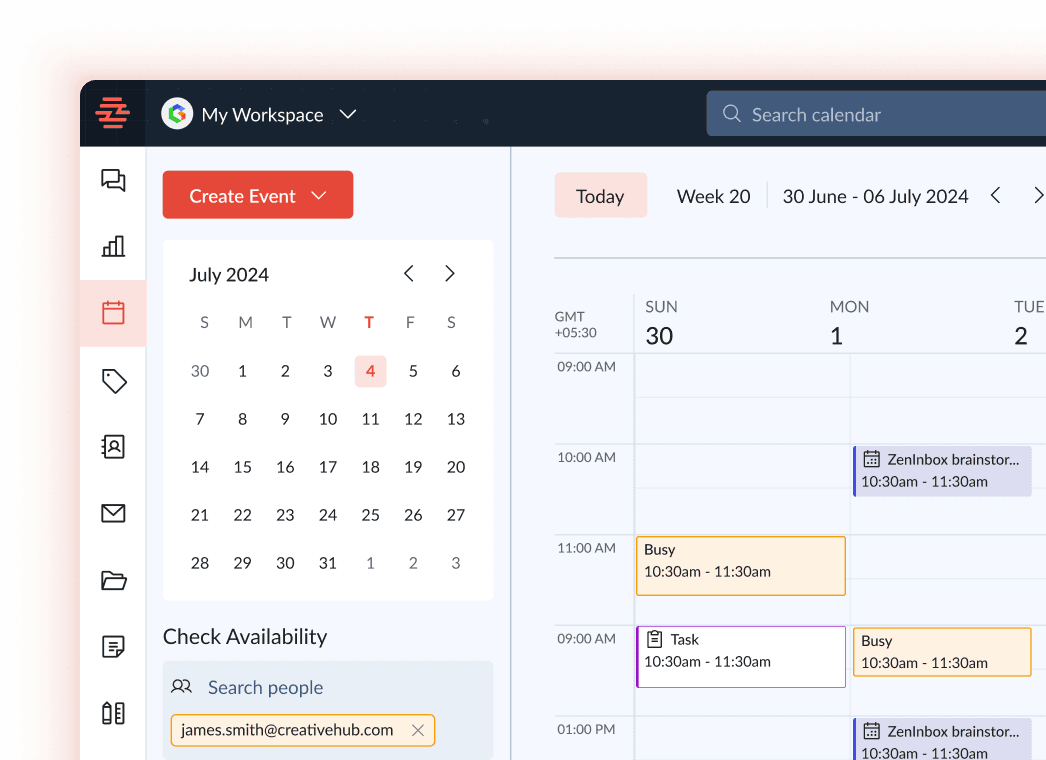Open the books library sidebar icon
Screen dimensions: 1046x760
coord(113,713)
